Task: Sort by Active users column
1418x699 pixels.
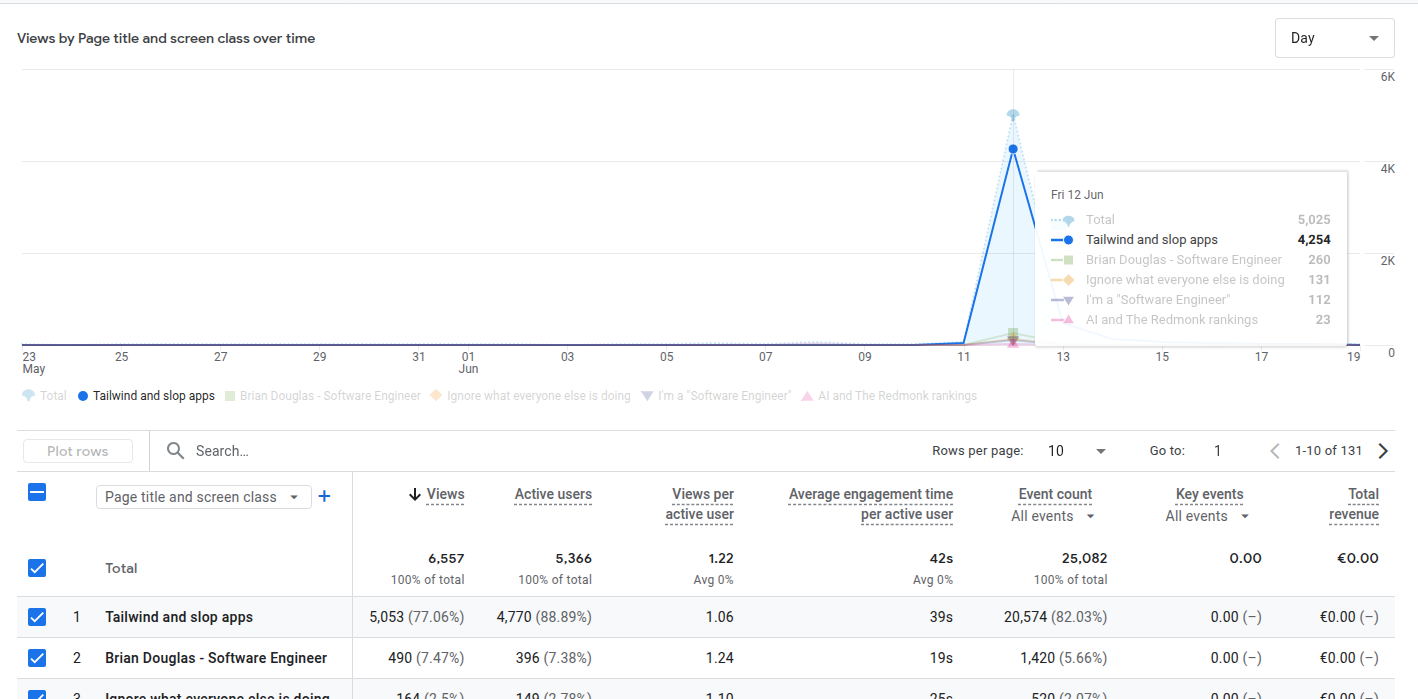Action: (553, 494)
